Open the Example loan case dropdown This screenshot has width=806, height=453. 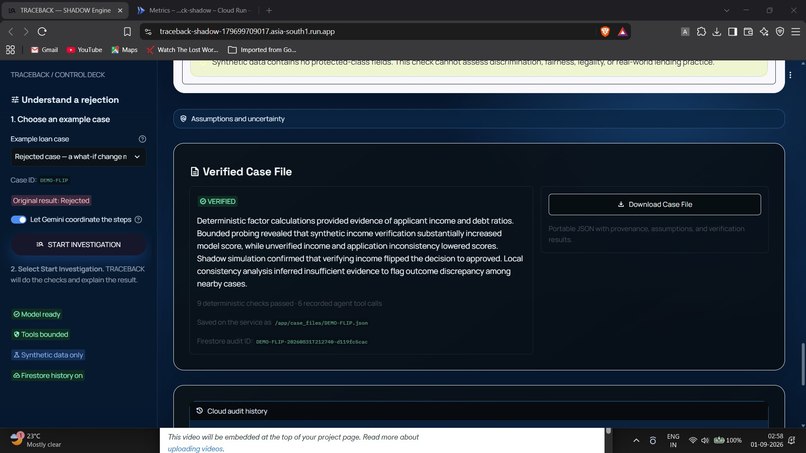point(78,157)
